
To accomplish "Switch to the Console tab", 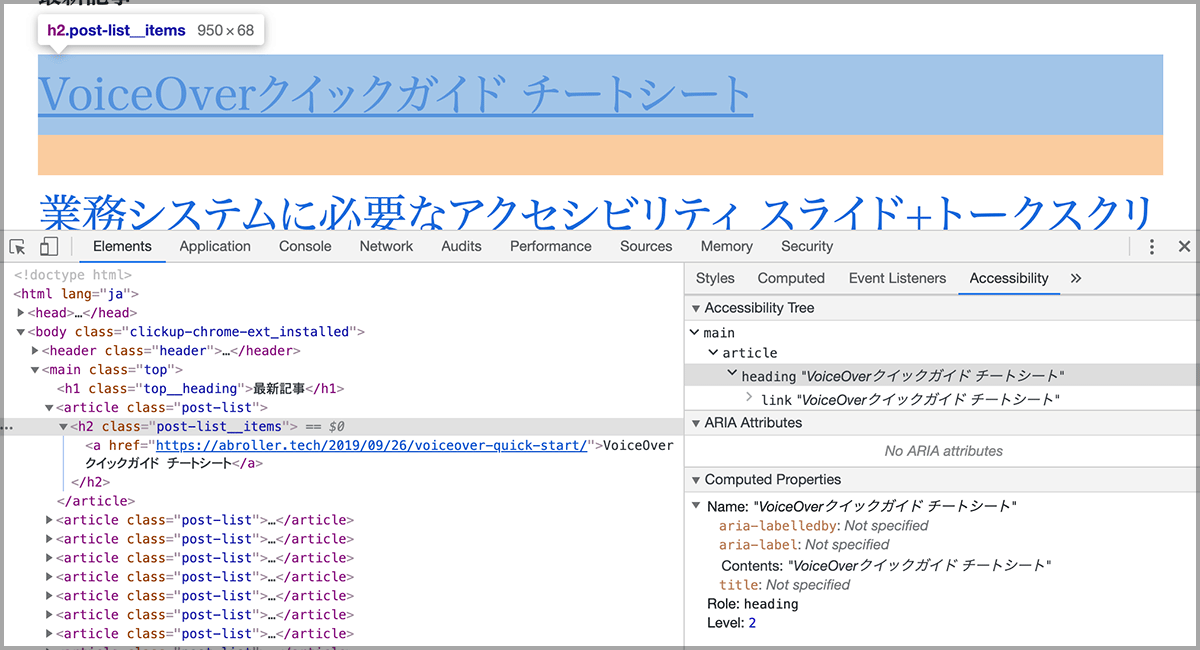I will [x=305, y=246].
